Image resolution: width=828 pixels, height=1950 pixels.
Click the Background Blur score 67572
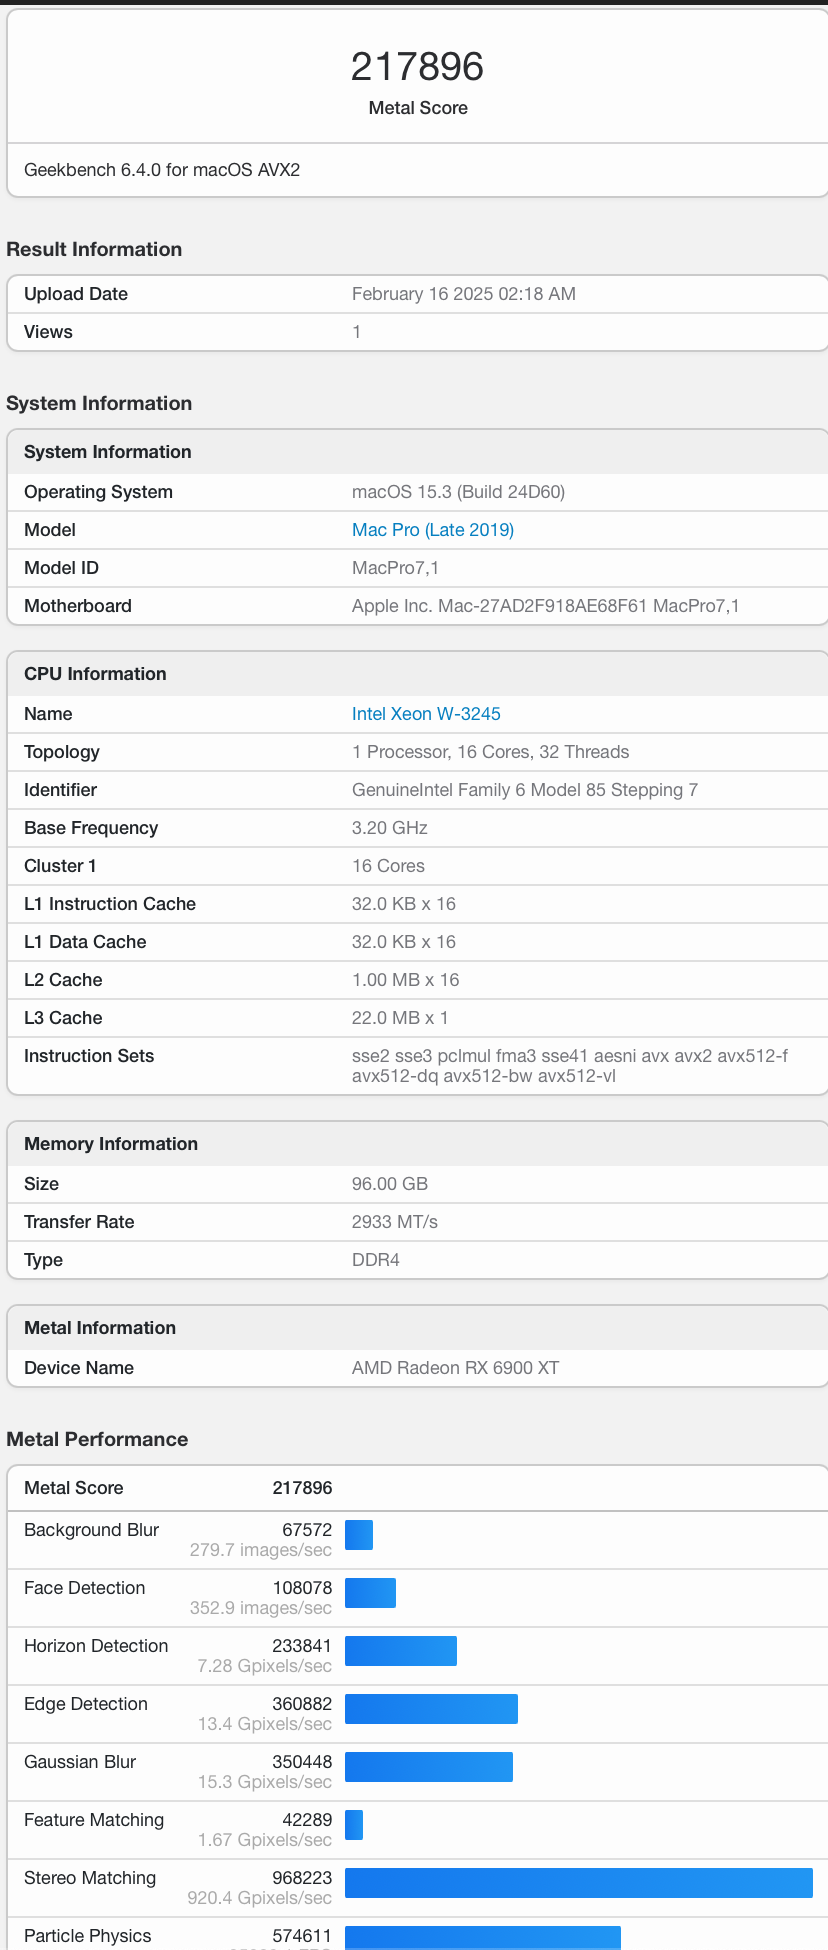[x=307, y=1530]
